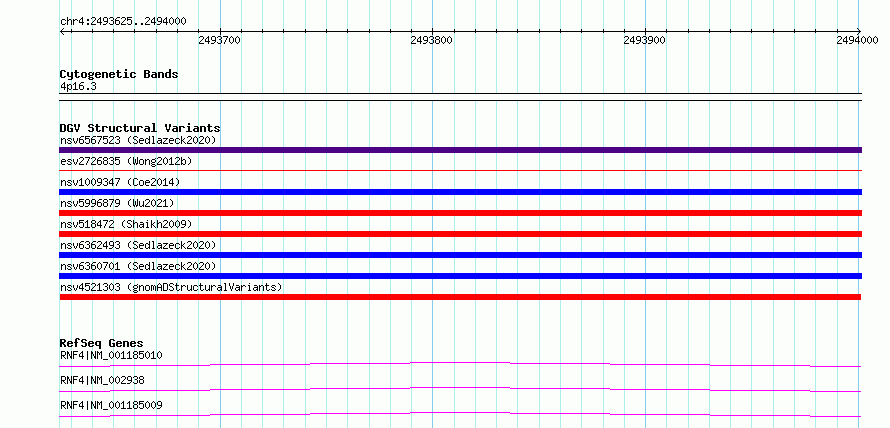Open variant label nsv6362493 (Sedlazeck2020)

click(x=138, y=245)
